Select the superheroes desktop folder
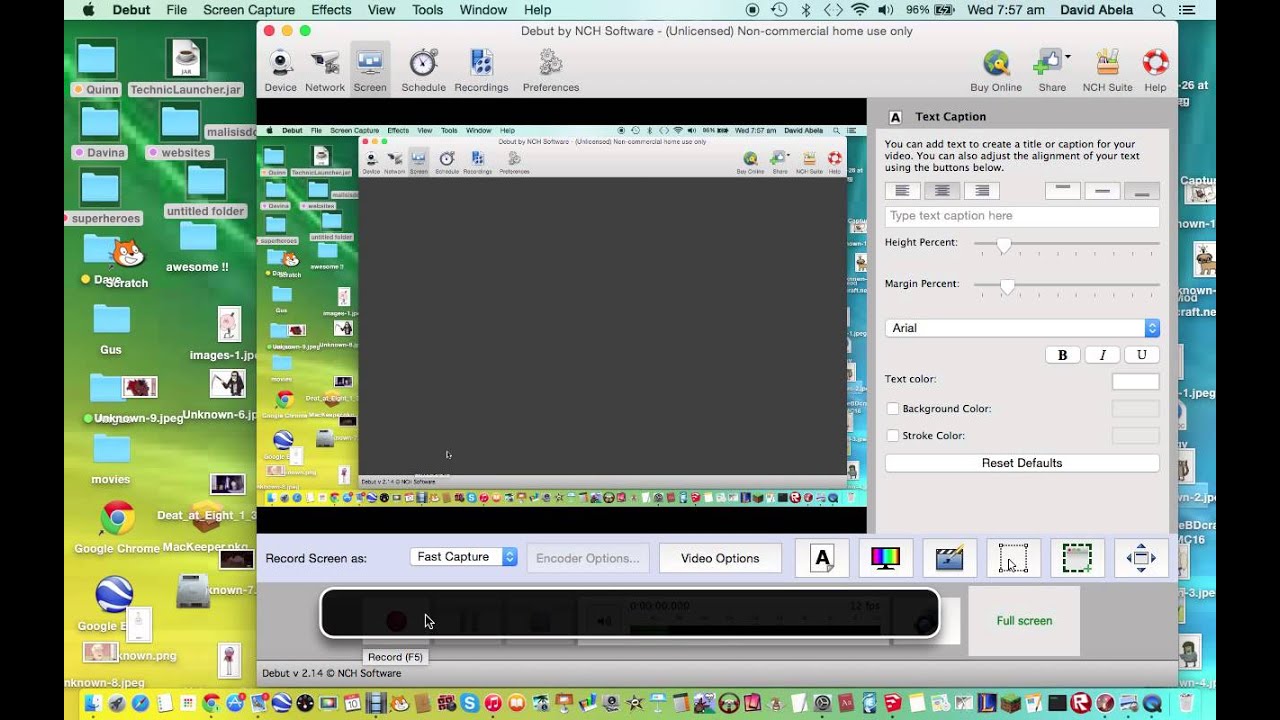Screen dimensions: 1280x720 click(x=105, y=198)
